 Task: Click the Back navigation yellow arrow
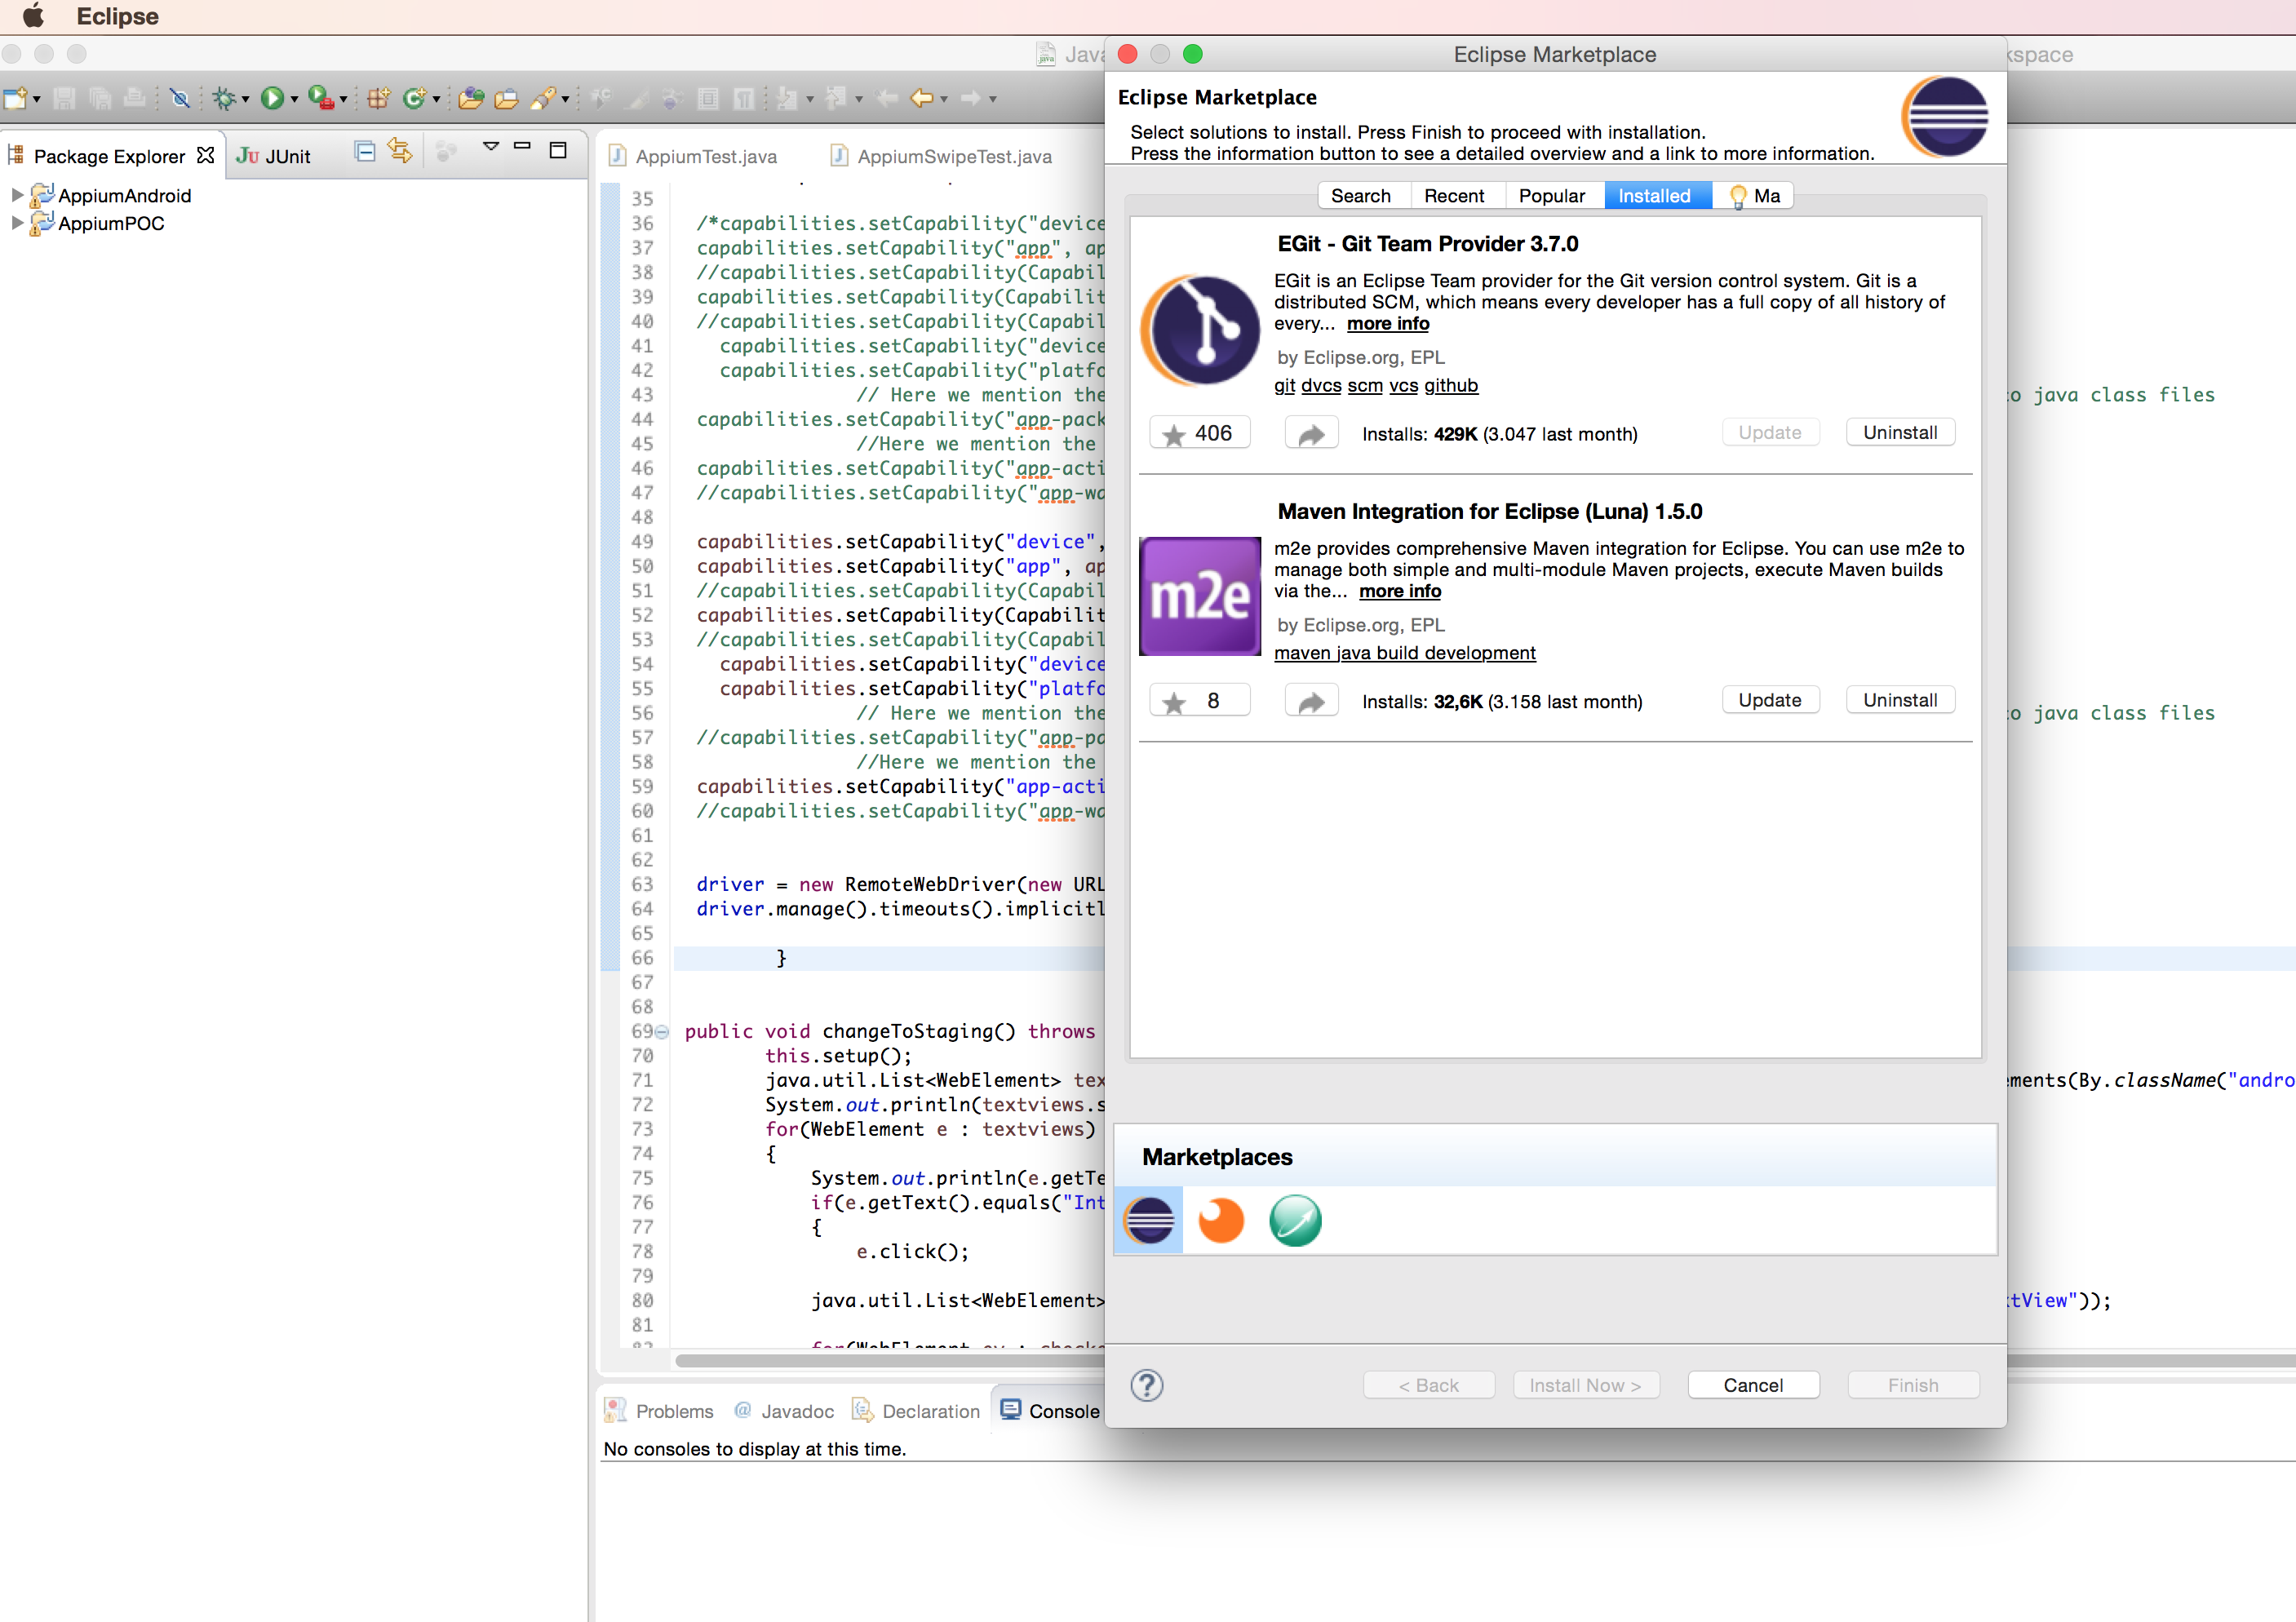921,98
